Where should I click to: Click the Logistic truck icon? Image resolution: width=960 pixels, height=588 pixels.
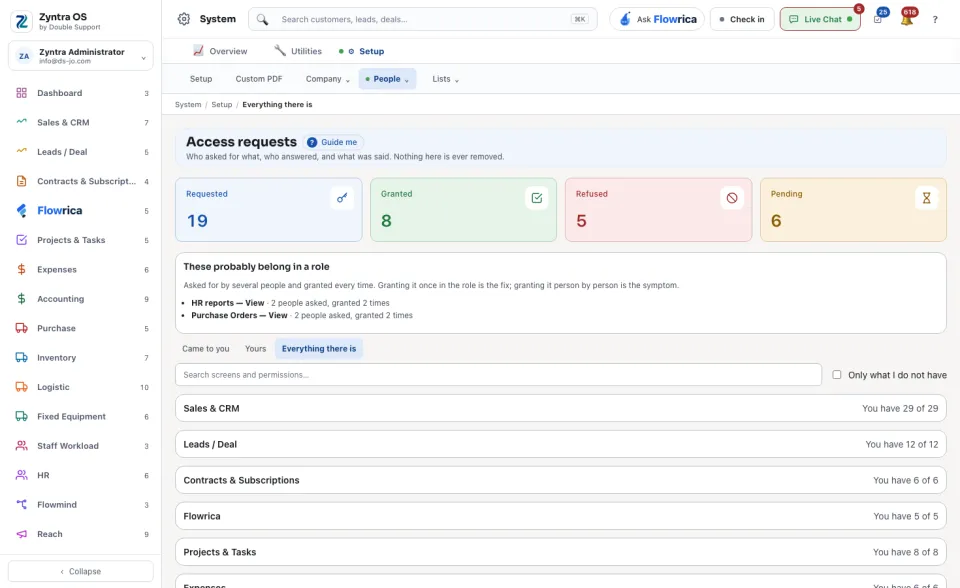coord(21,386)
